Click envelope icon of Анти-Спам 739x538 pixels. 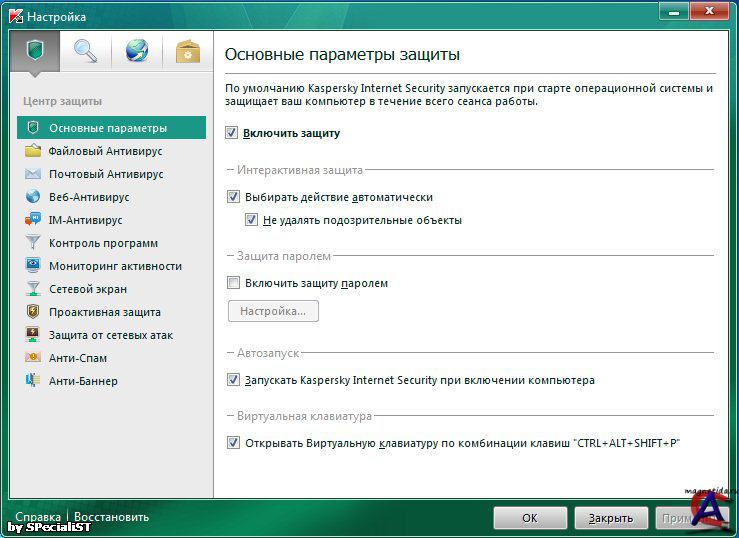[x=33, y=358]
